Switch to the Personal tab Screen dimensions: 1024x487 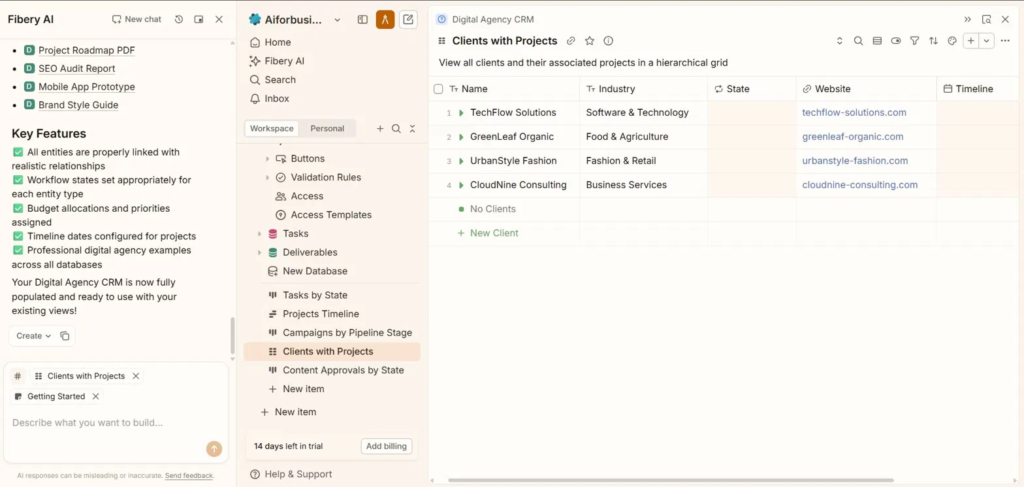click(327, 129)
